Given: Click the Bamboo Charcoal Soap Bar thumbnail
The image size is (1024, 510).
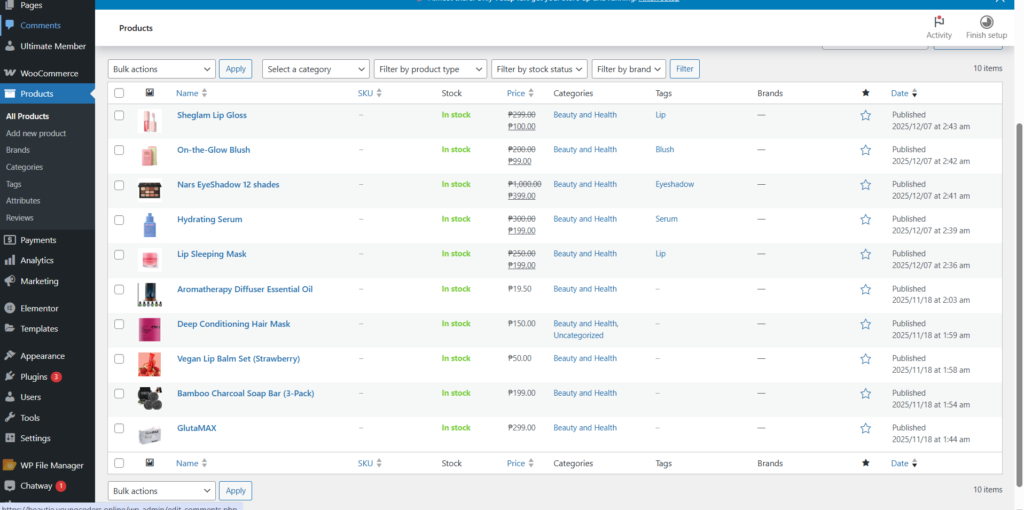Looking at the screenshot, I should (149, 395).
